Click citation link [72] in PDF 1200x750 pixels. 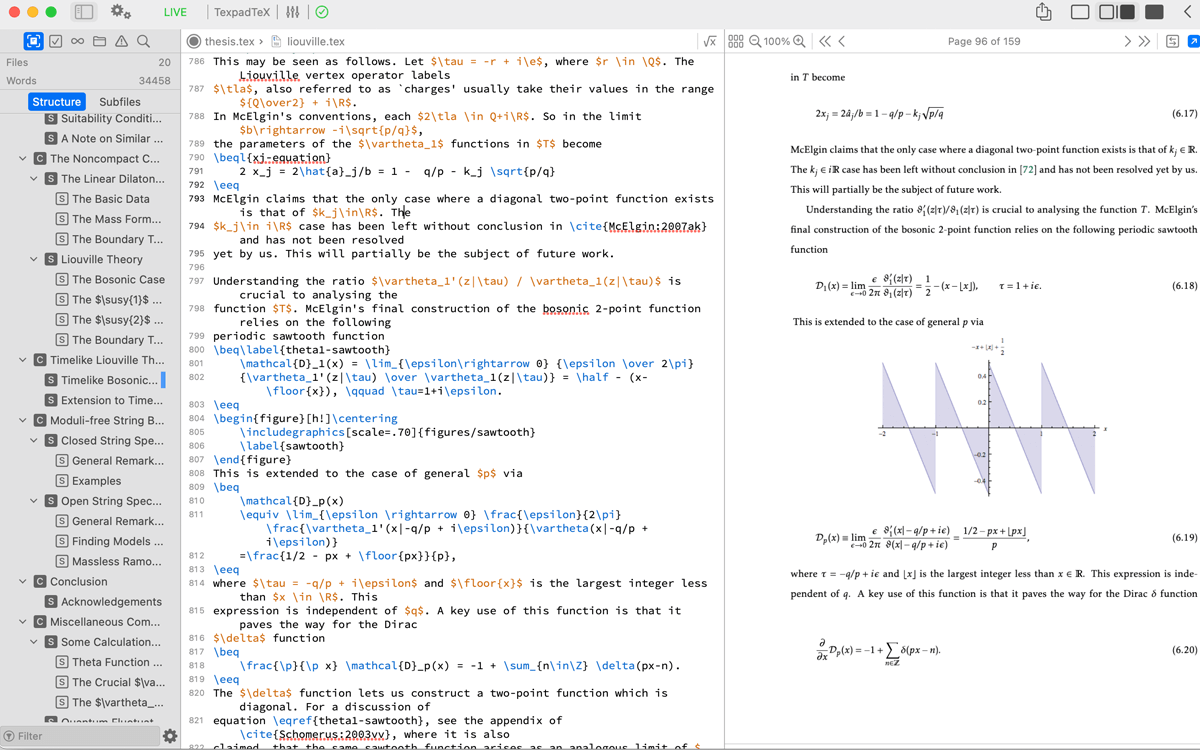click(1028, 170)
